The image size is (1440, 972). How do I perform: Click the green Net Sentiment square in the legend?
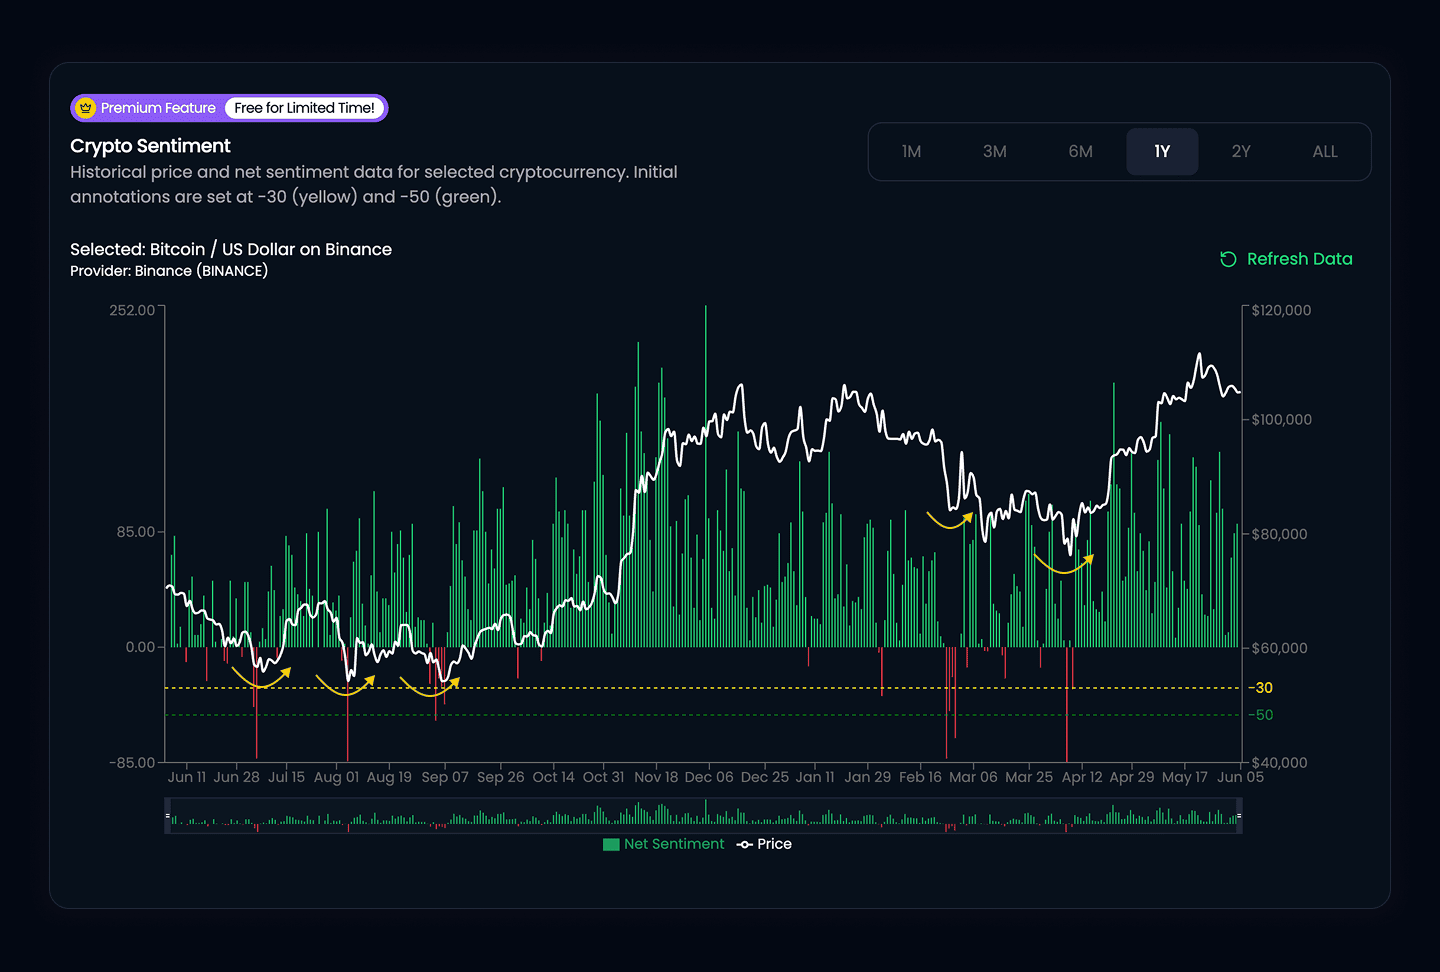tap(610, 844)
